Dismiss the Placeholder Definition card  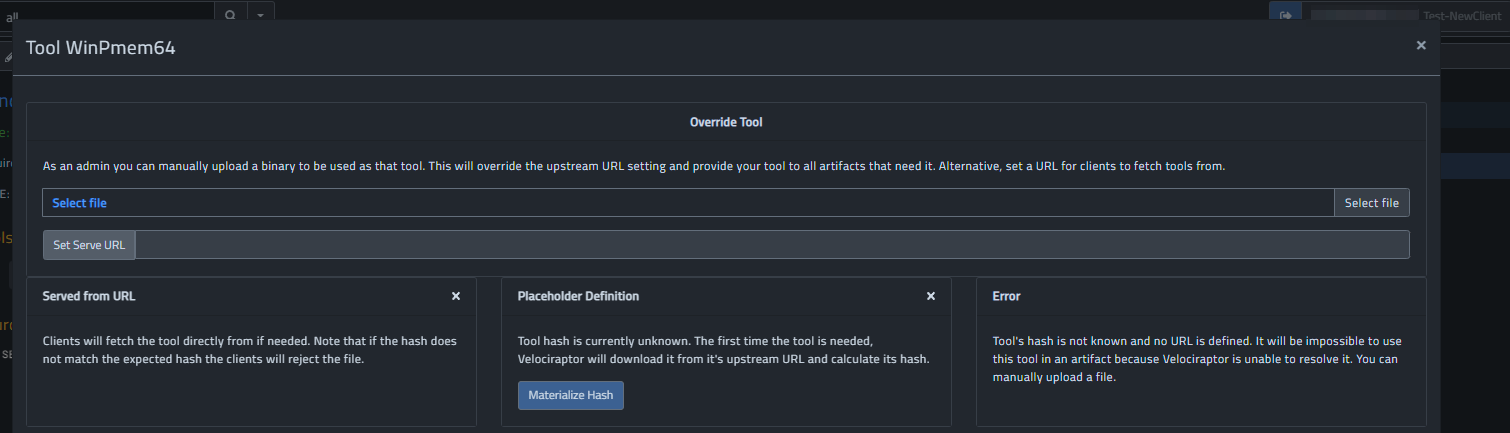931,296
